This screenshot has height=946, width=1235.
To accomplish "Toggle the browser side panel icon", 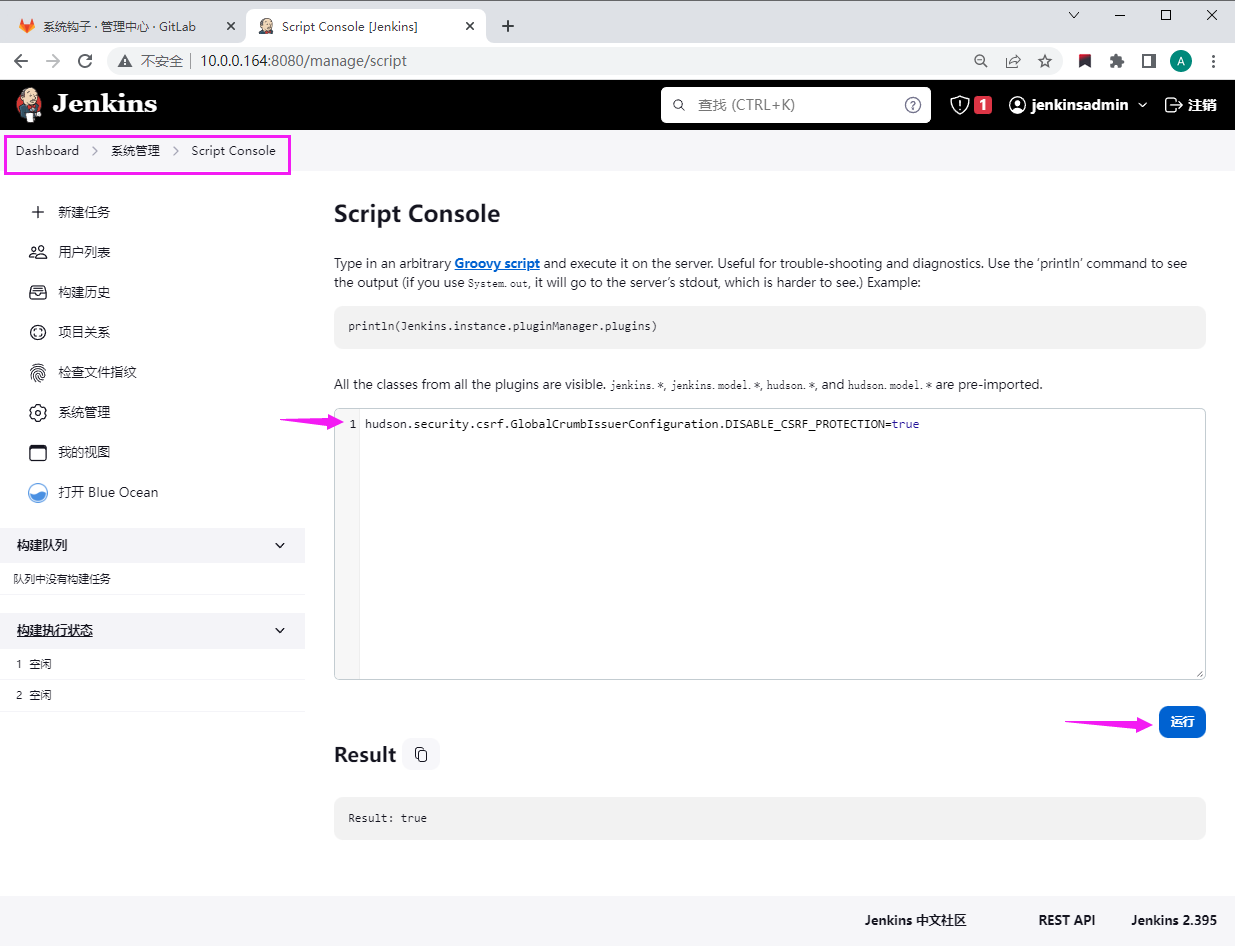I will click(x=1149, y=61).
